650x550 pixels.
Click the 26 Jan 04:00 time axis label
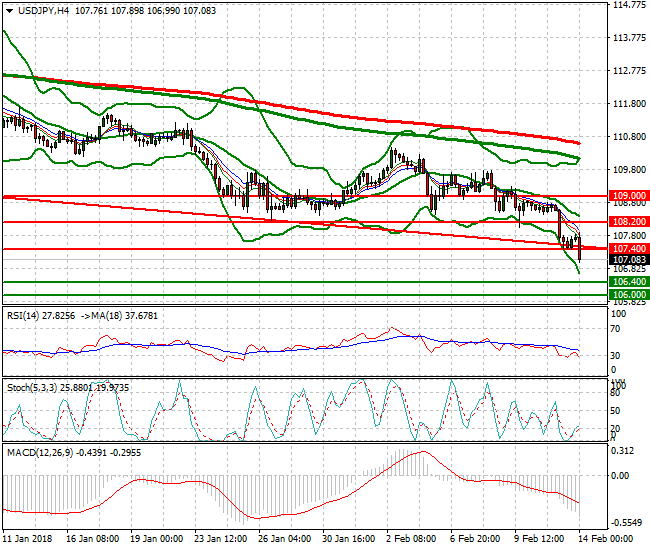pyautogui.click(x=284, y=539)
